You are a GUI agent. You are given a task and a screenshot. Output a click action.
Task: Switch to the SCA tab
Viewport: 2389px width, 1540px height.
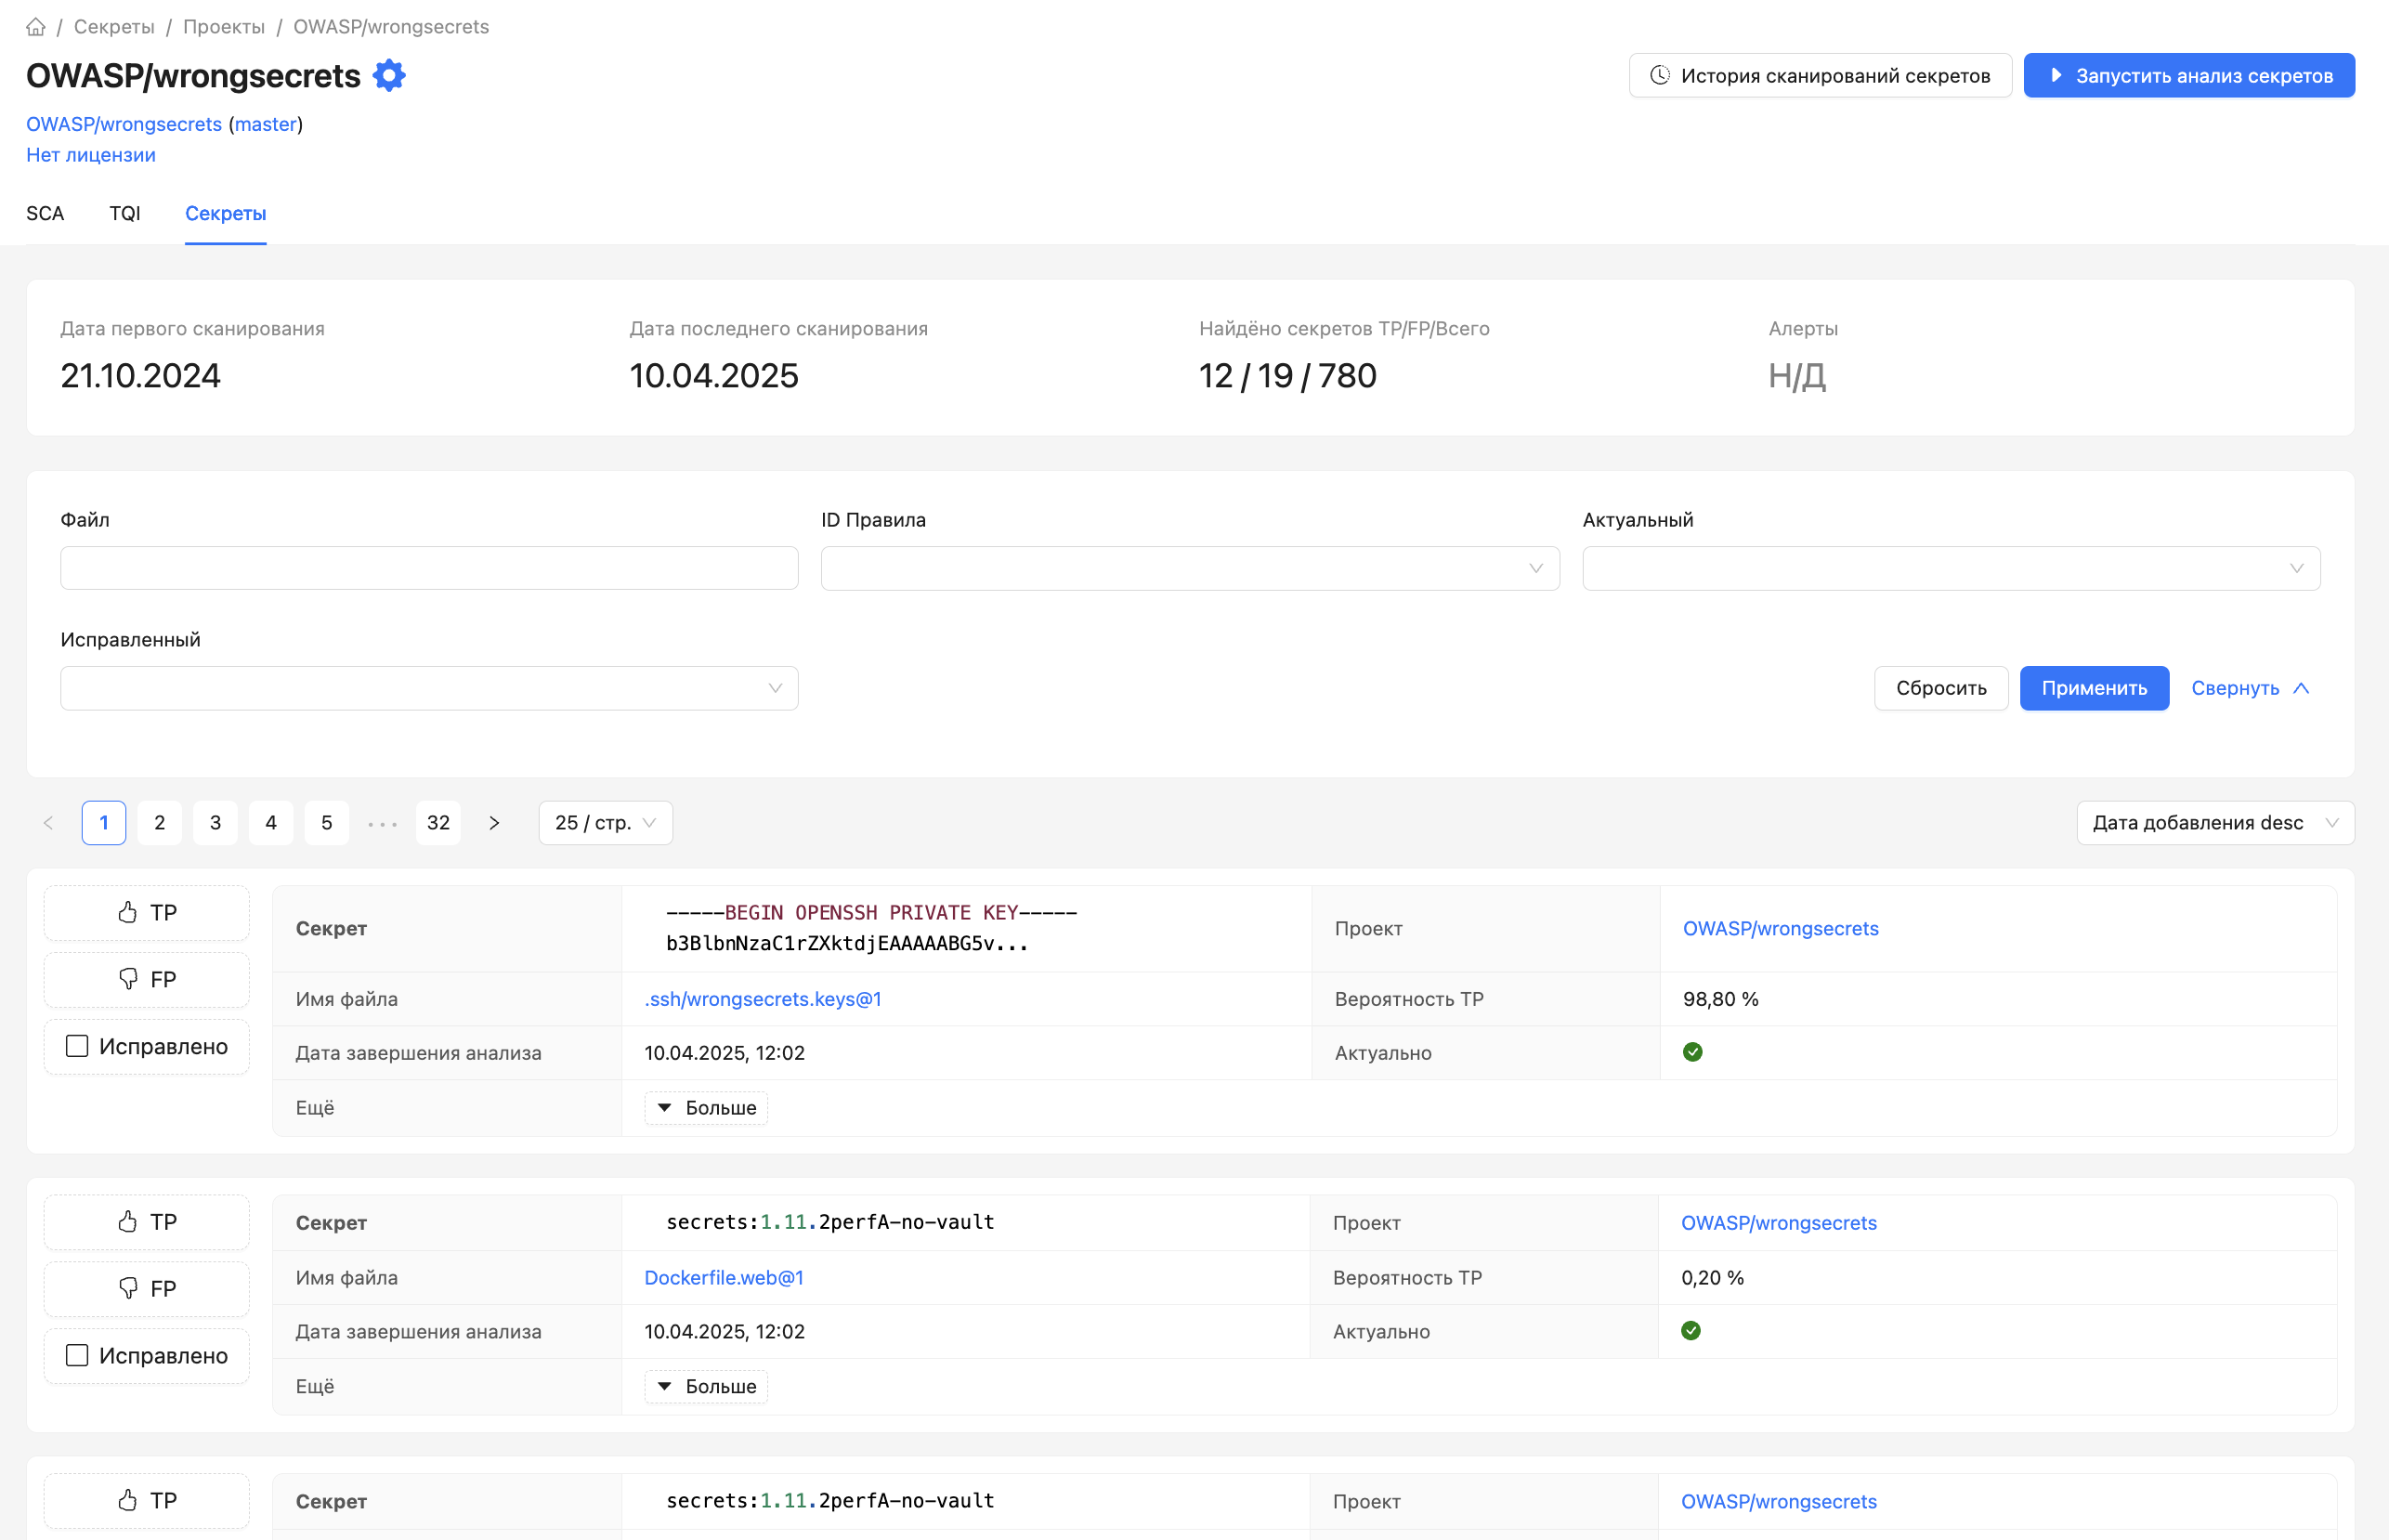(x=45, y=213)
